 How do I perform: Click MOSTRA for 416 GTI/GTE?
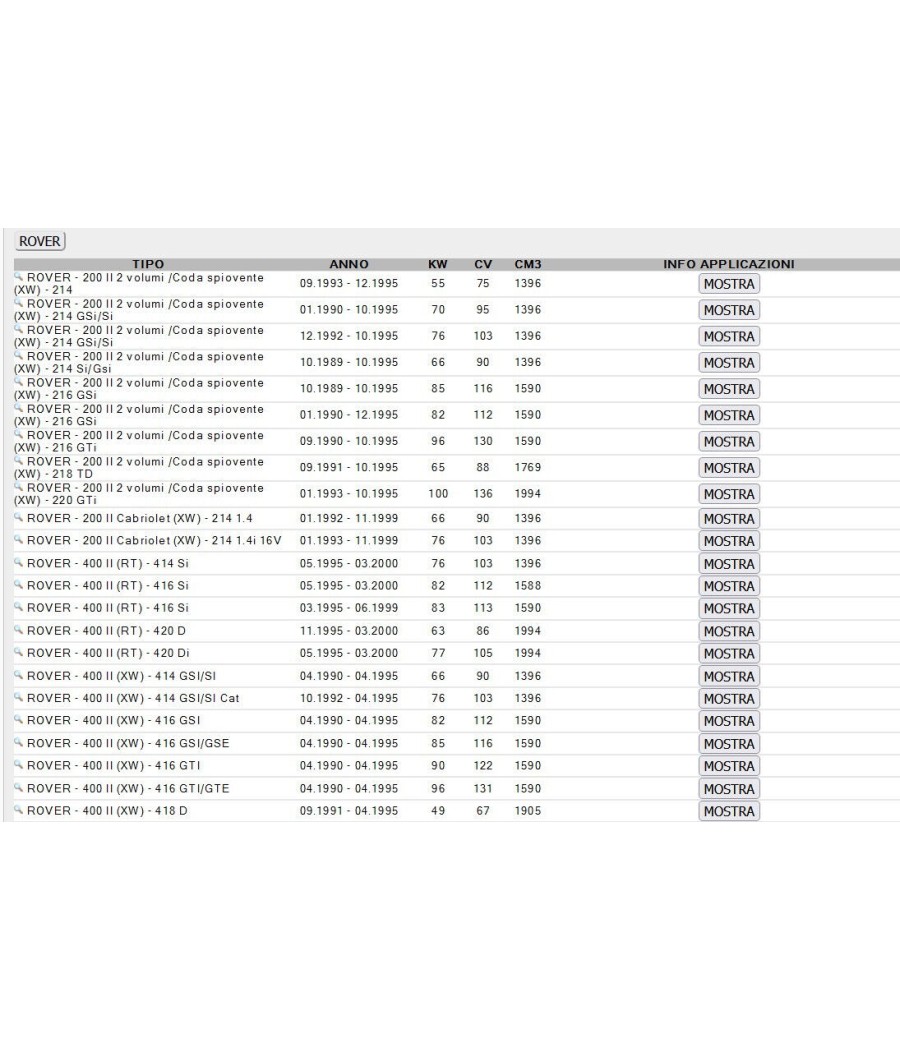(729, 789)
